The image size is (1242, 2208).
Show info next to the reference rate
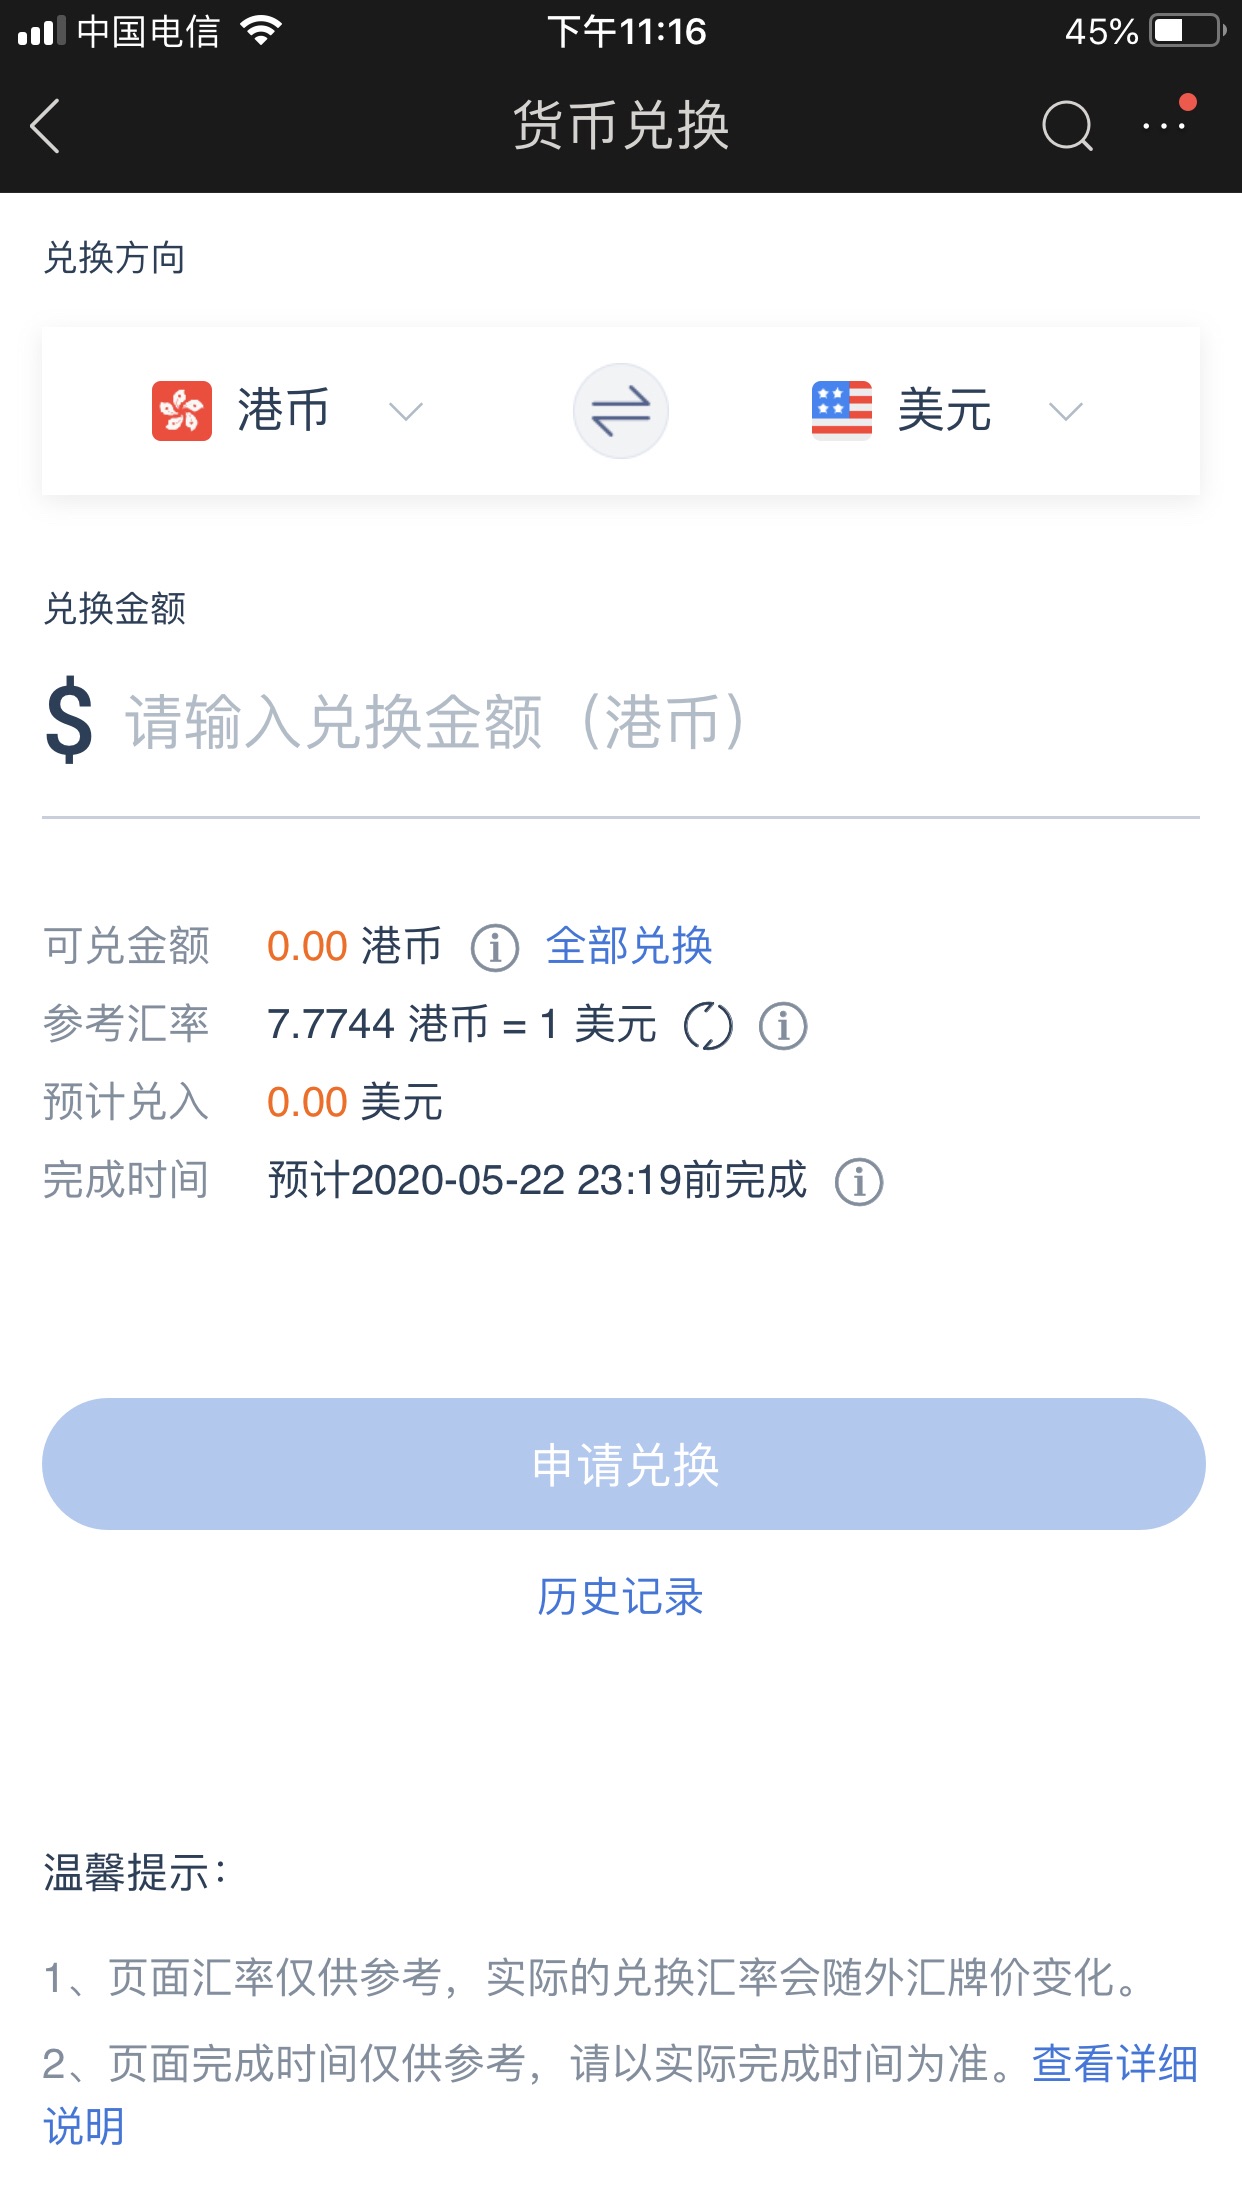click(x=783, y=1026)
